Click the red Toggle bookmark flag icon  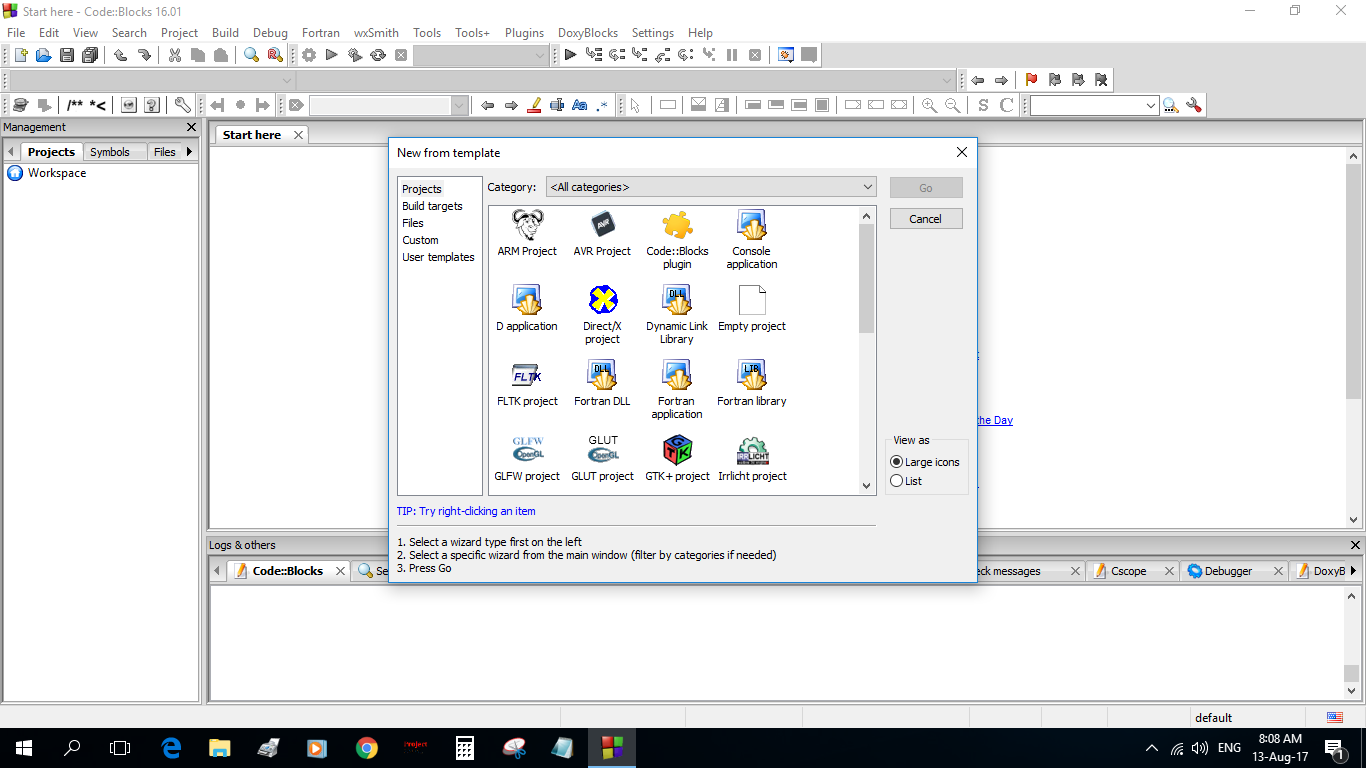pyautogui.click(x=1031, y=80)
